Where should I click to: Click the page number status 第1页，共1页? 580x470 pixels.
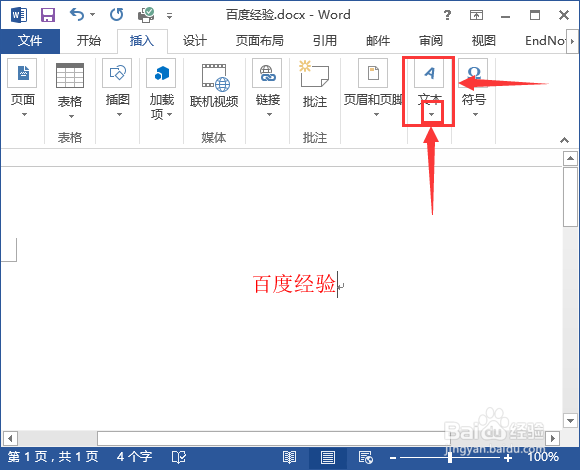pyautogui.click(x=53, y=457)
